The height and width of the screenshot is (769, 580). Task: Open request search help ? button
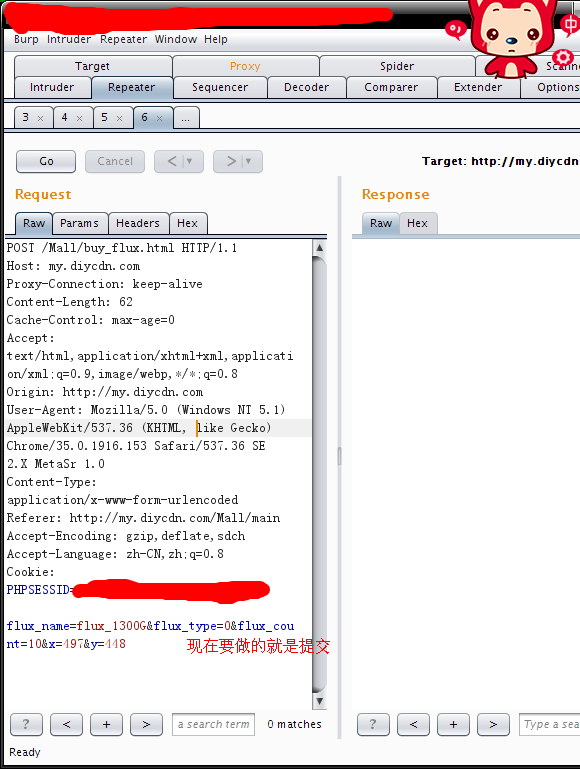pos(26,724)
